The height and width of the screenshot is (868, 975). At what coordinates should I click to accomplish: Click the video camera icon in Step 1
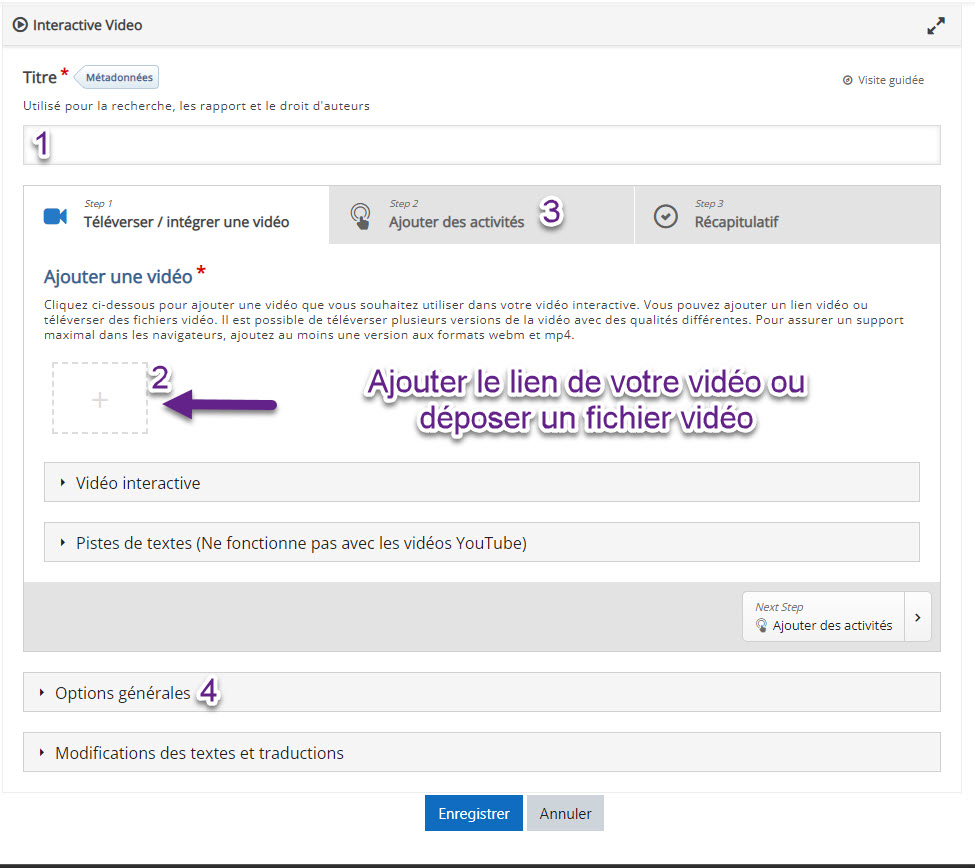pos(55,216)
